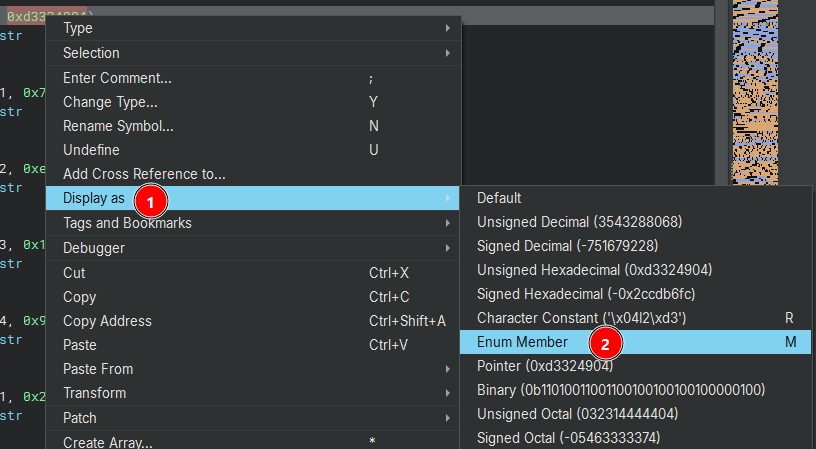Screen dimensions: 816x449
Task: Open the Transform submenu
Action: click(94, 393)
